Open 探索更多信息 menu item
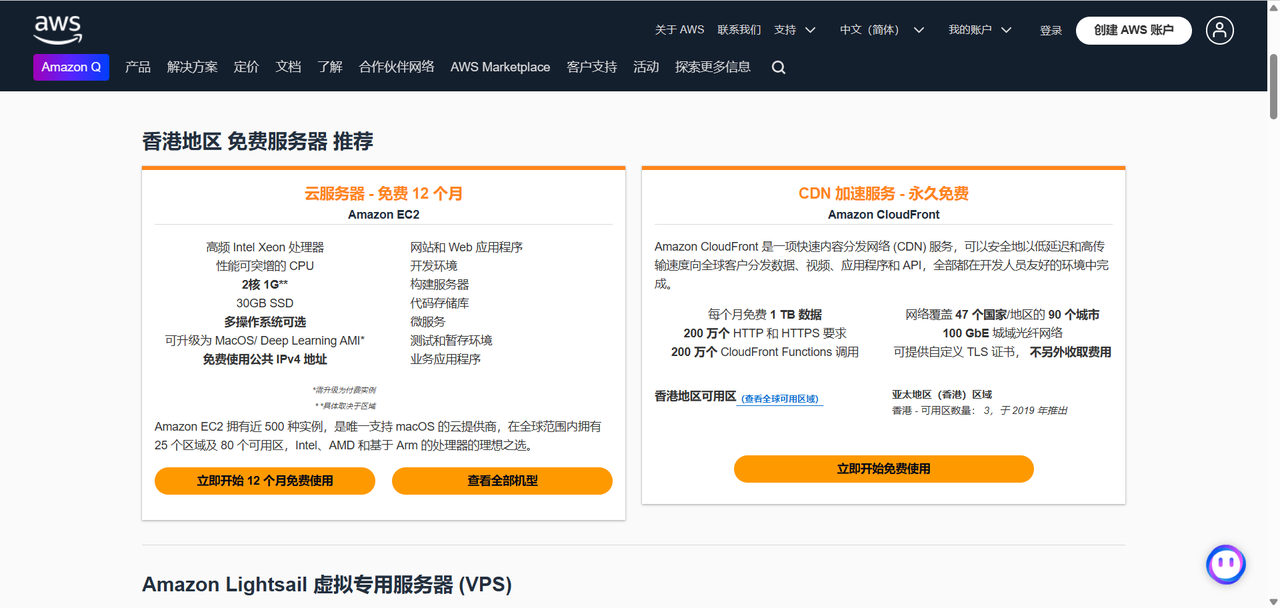Image resolution: width=1280 pixels, height=608 pixels. (x=713, y=67)
